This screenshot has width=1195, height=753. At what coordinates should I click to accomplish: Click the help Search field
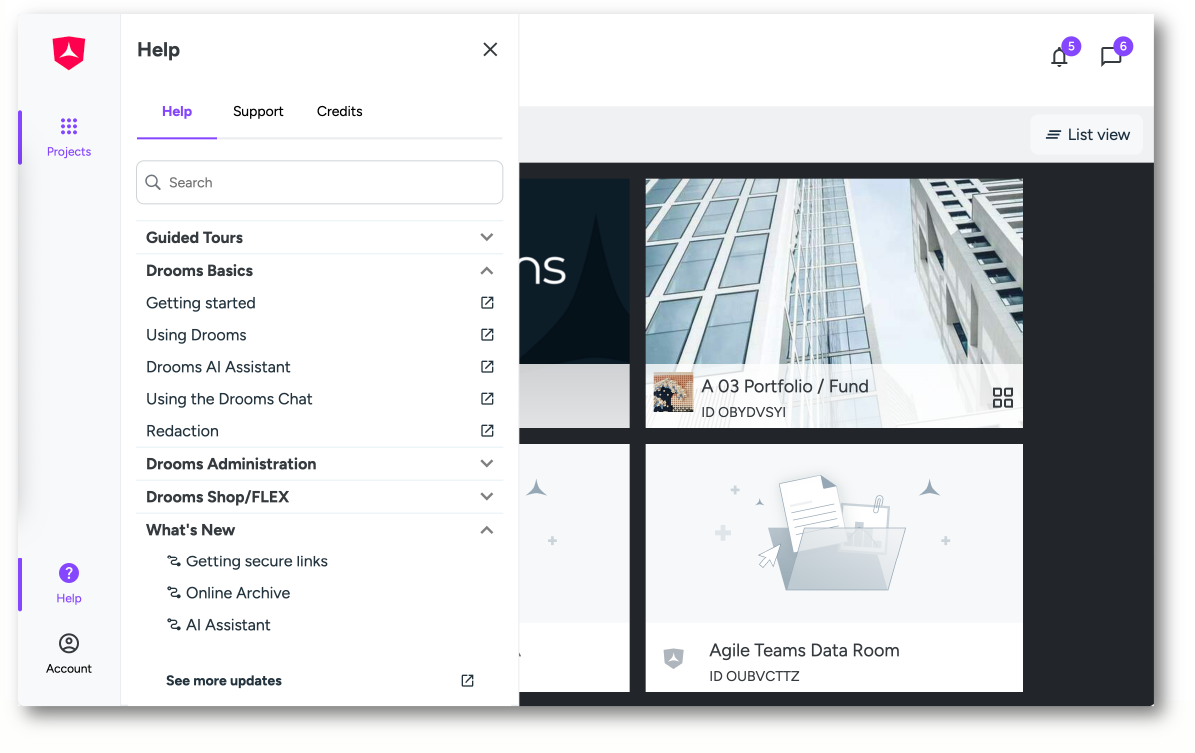click(319, 182)
